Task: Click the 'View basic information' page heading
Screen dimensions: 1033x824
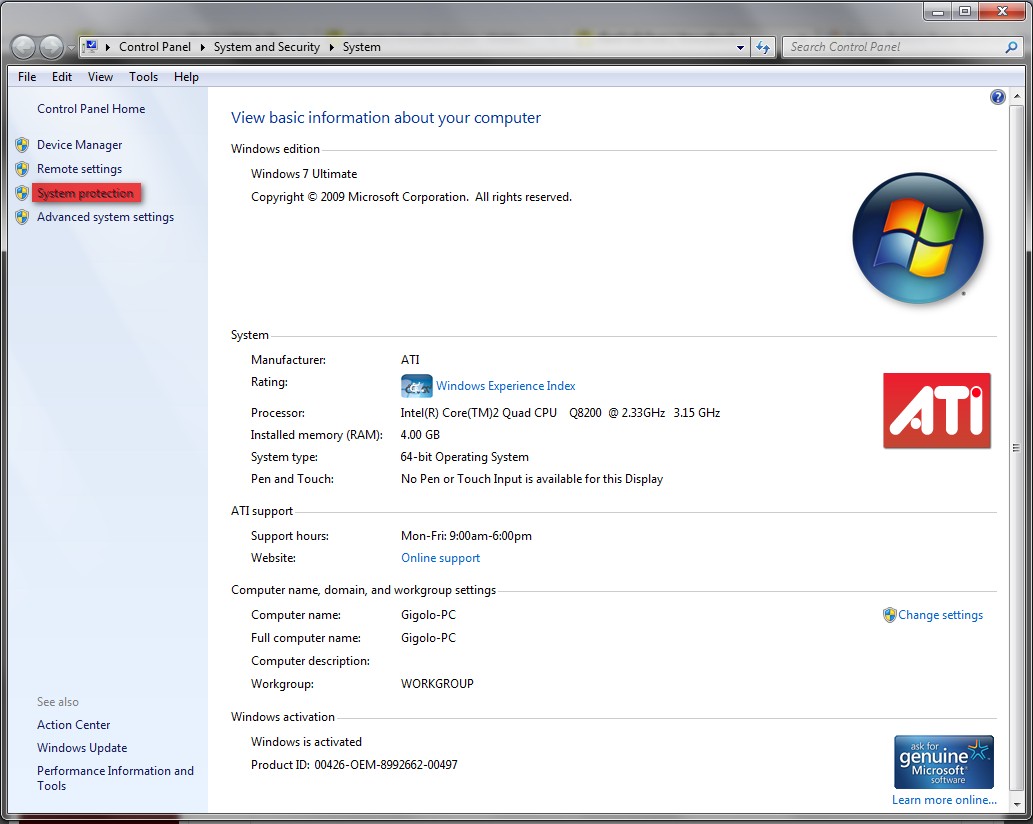Action: pyautogui.click(x=386, y=118)
